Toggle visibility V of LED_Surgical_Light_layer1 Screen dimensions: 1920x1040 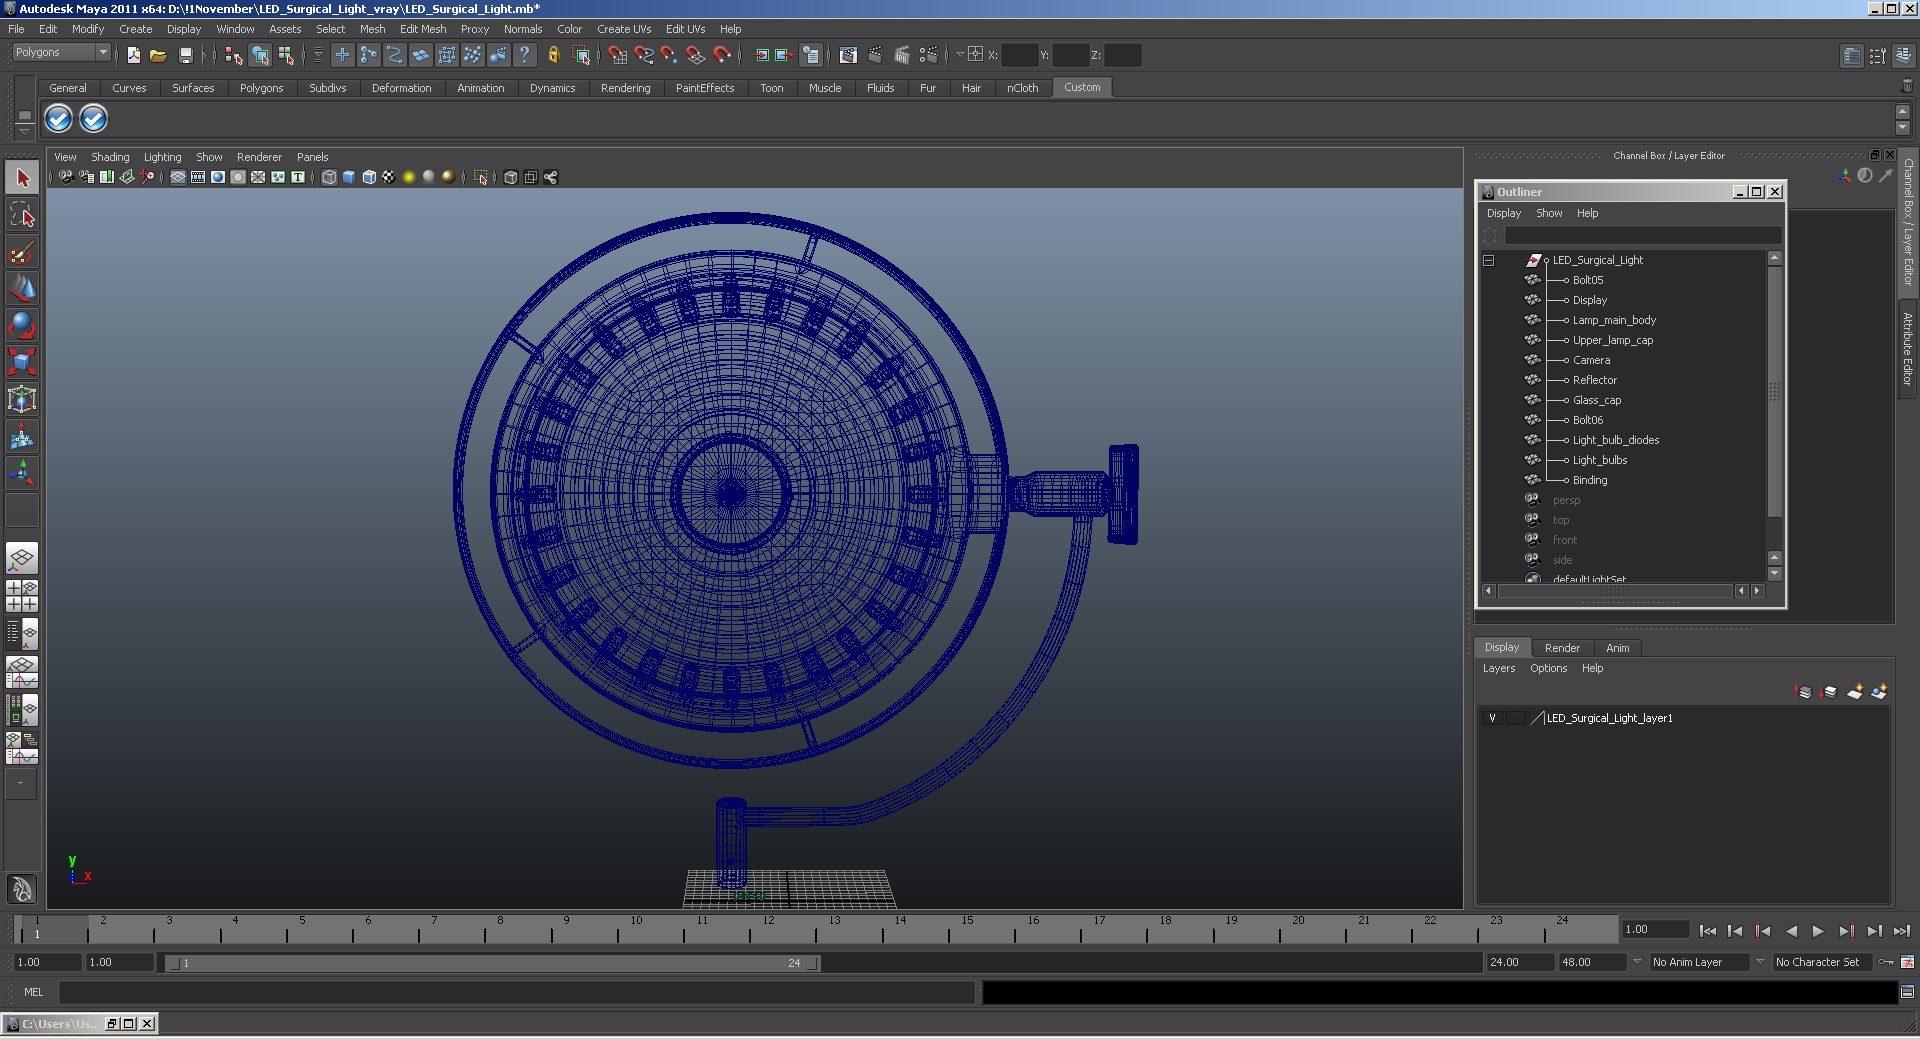tap(1492, 718)
